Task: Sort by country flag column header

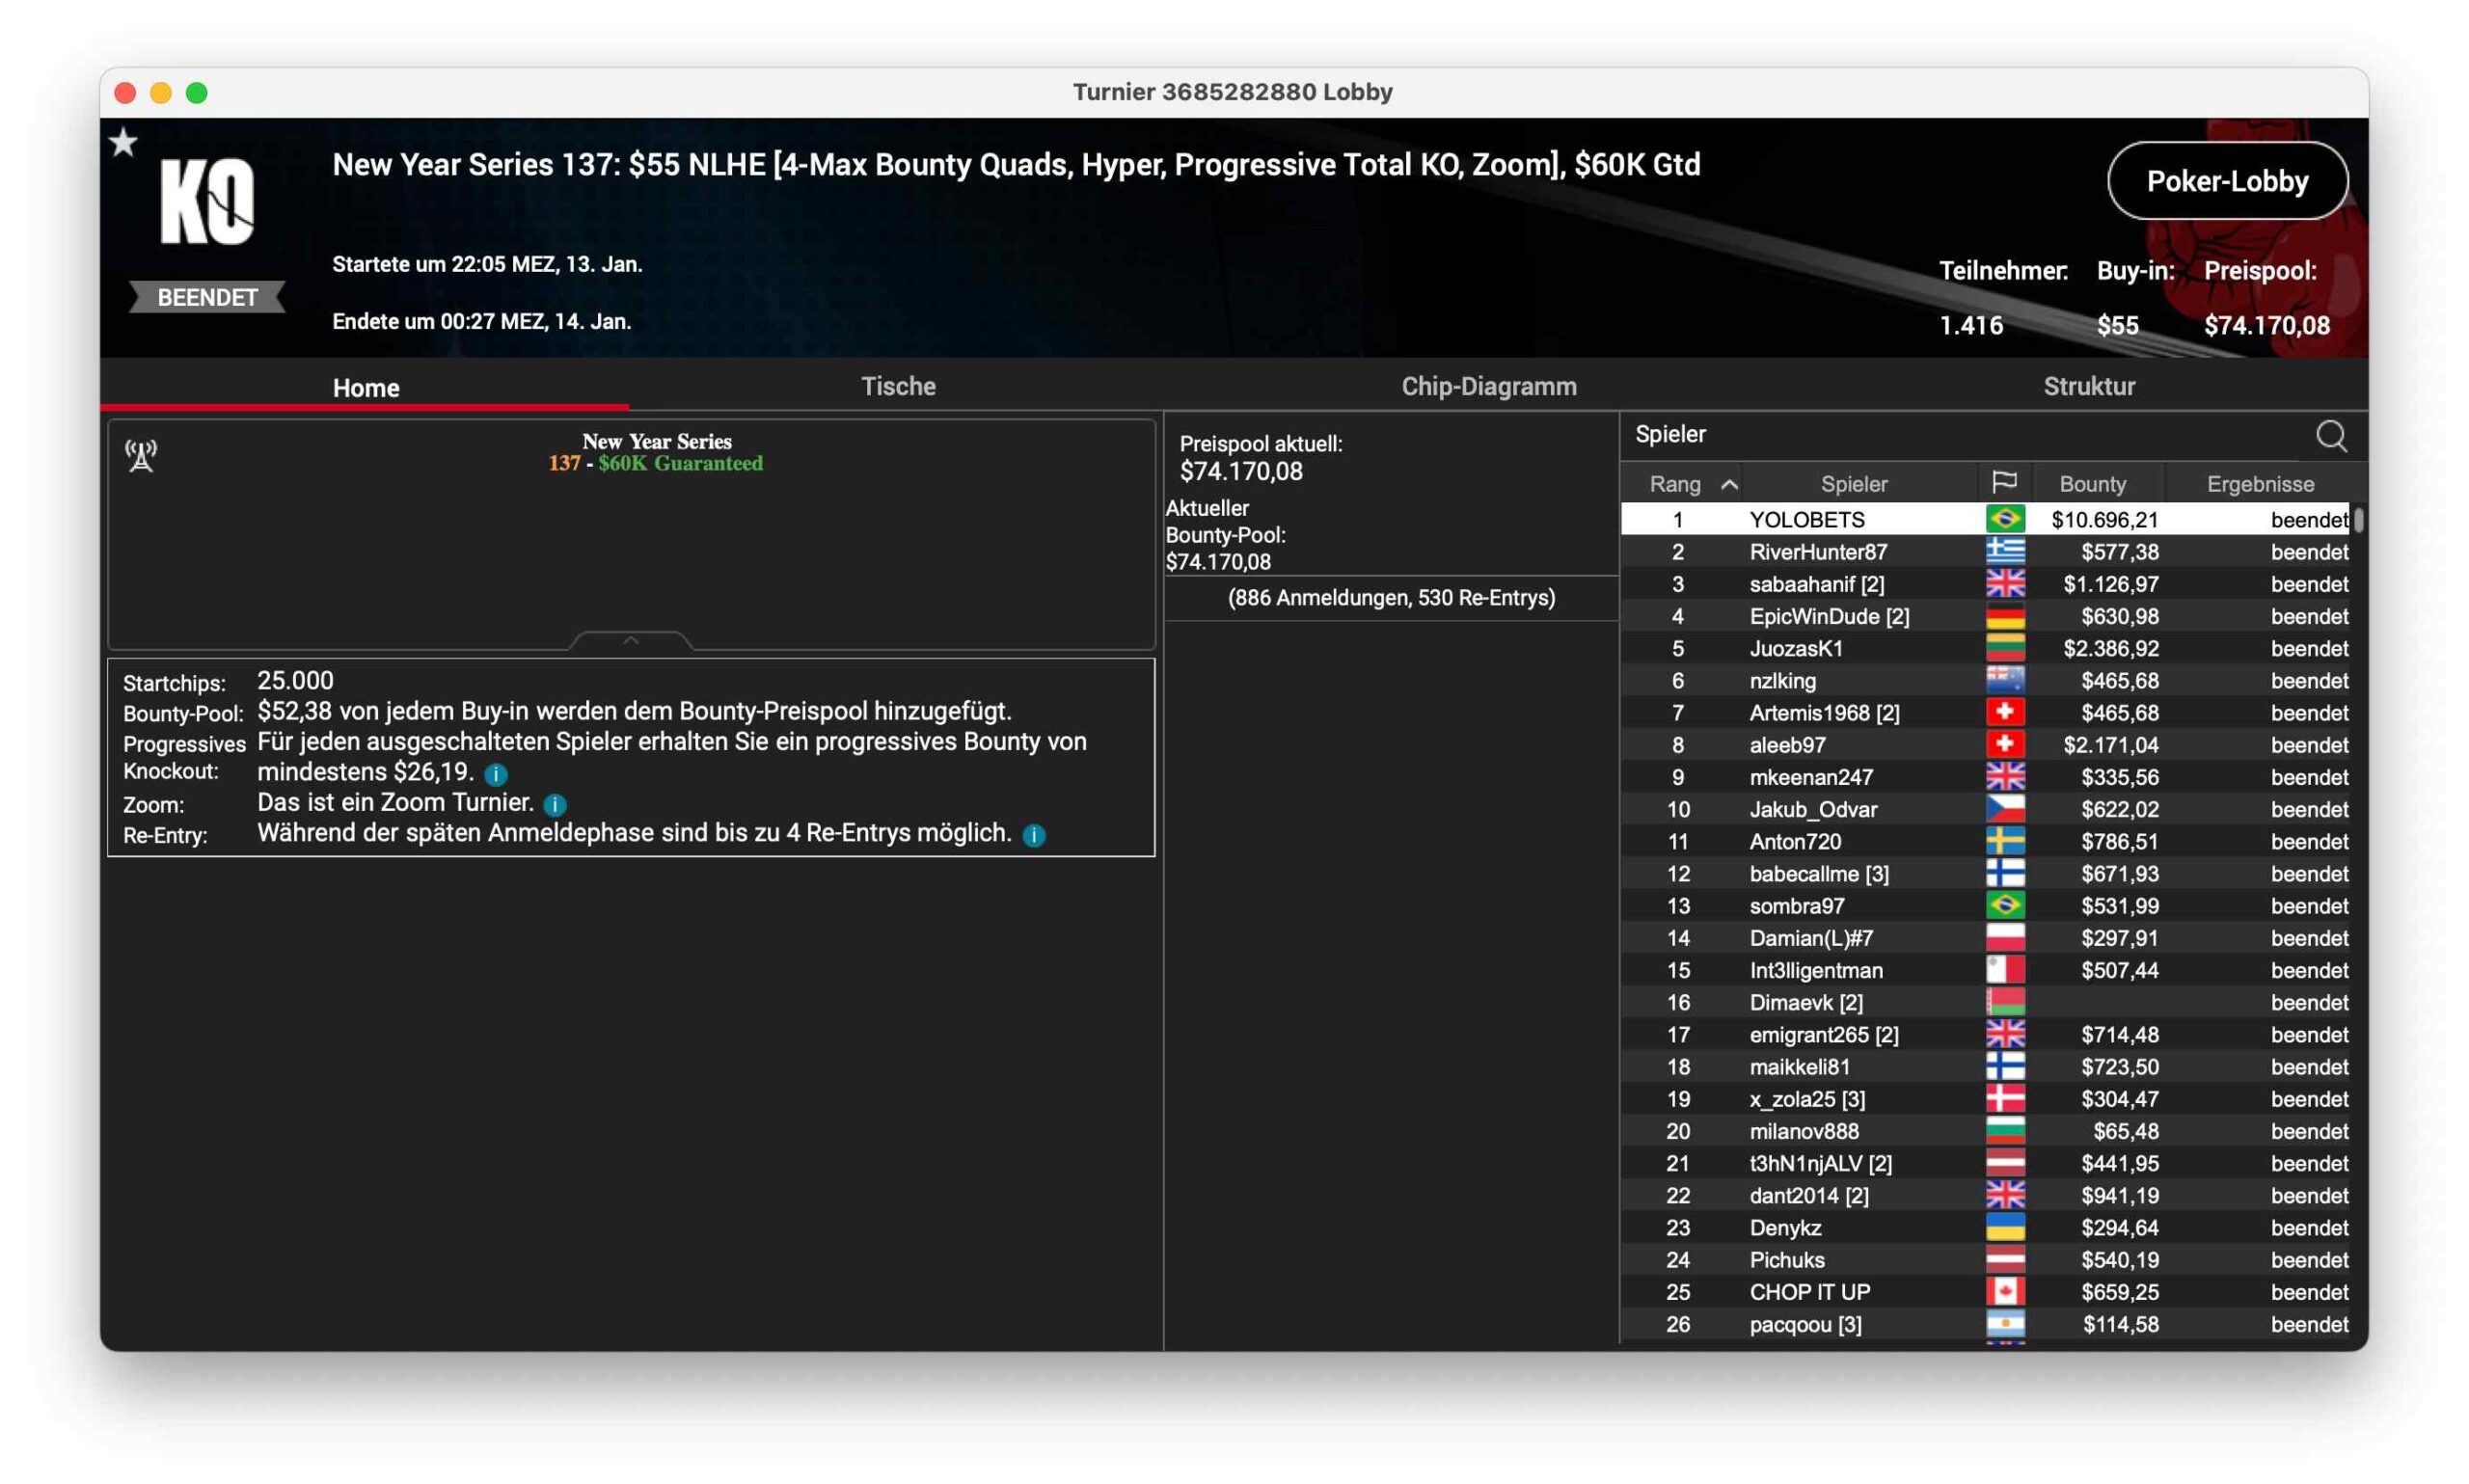Action: point(2004,483)
